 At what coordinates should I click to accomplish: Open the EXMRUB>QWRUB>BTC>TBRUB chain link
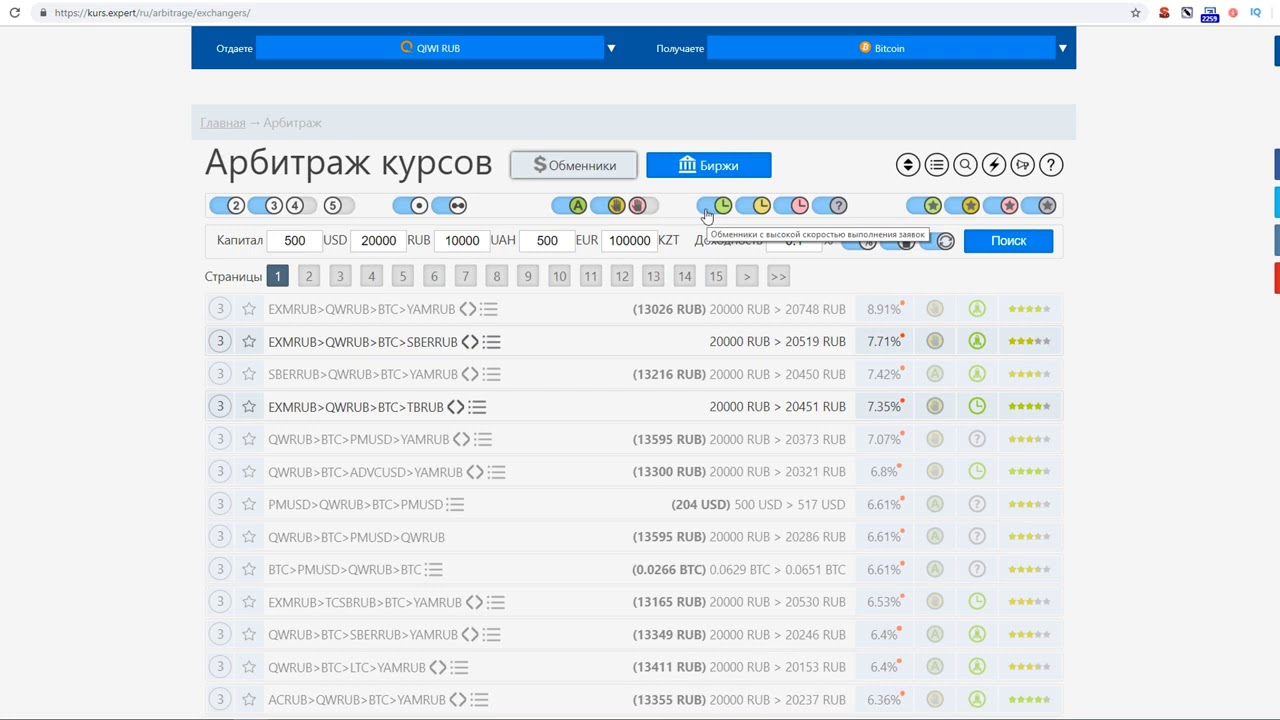pyautogui.click(x=355, y=407)
